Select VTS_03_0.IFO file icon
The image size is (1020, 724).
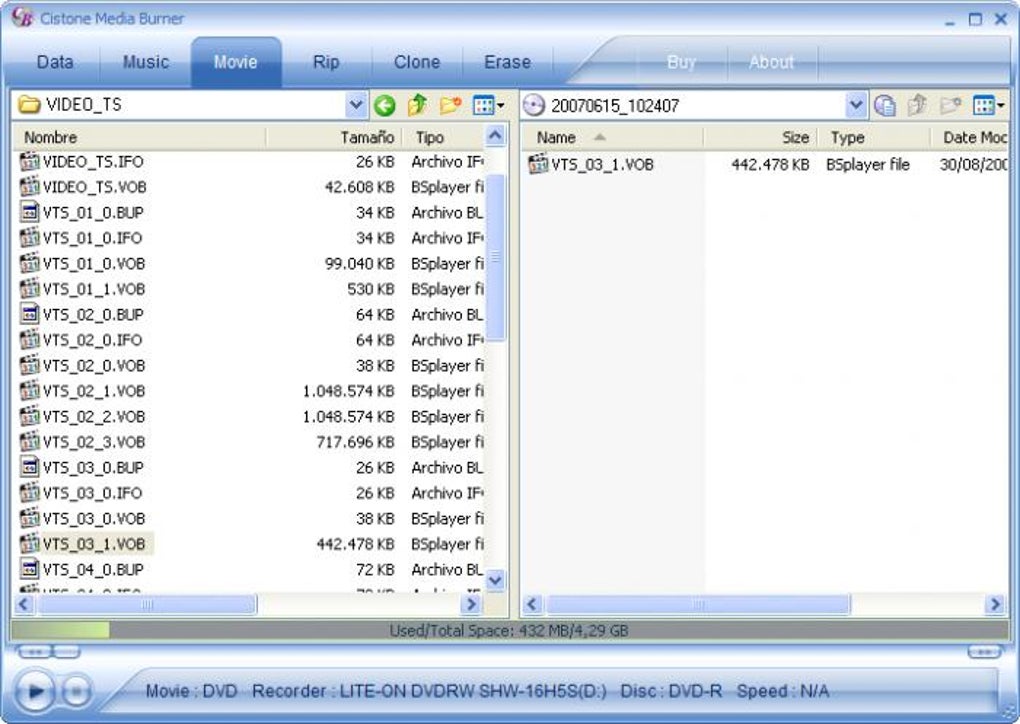[29, 492]
